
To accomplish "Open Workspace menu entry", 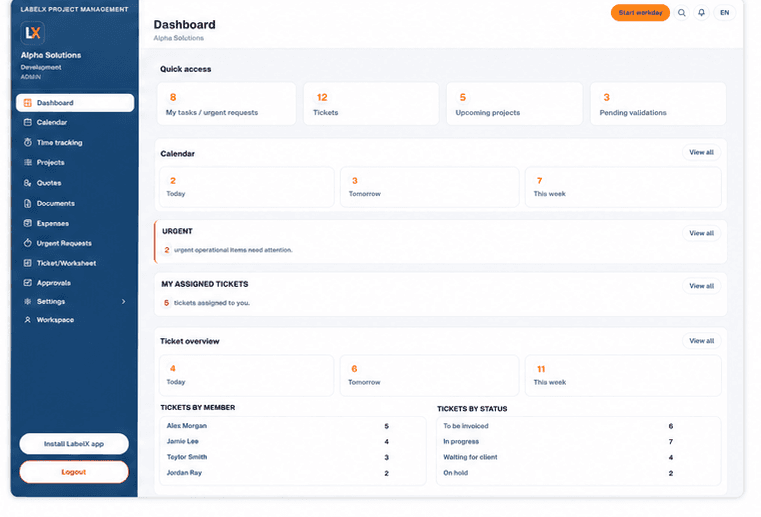I will point(75,320).
